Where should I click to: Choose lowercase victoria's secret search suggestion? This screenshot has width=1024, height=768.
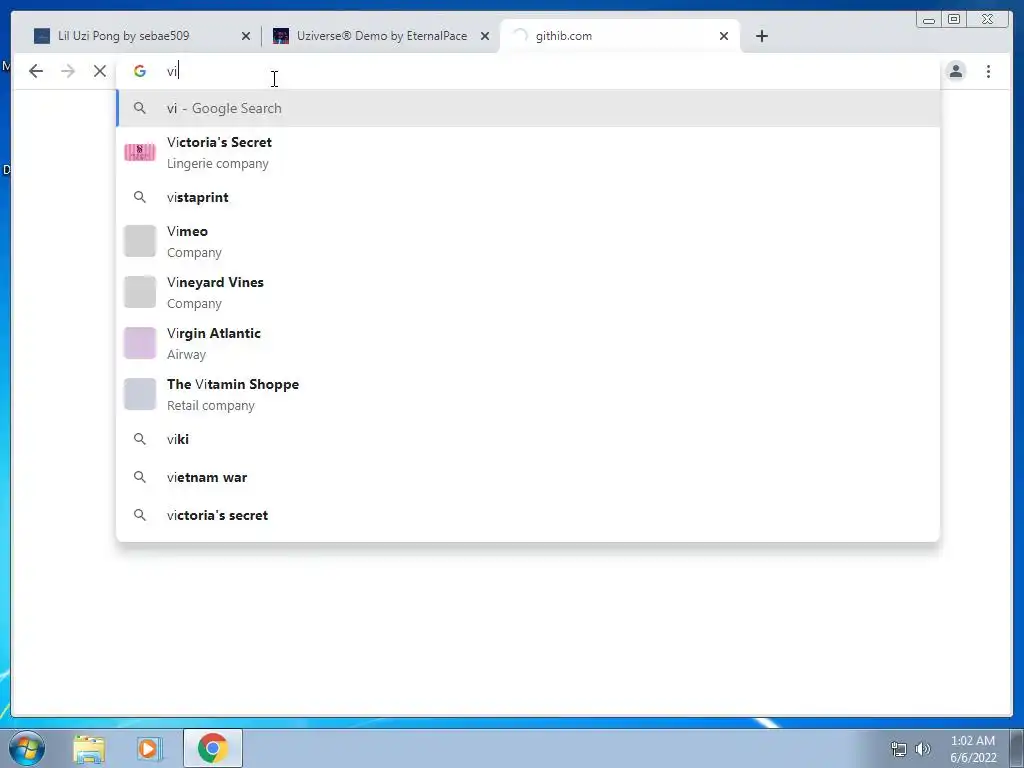[x=528, y=515]
